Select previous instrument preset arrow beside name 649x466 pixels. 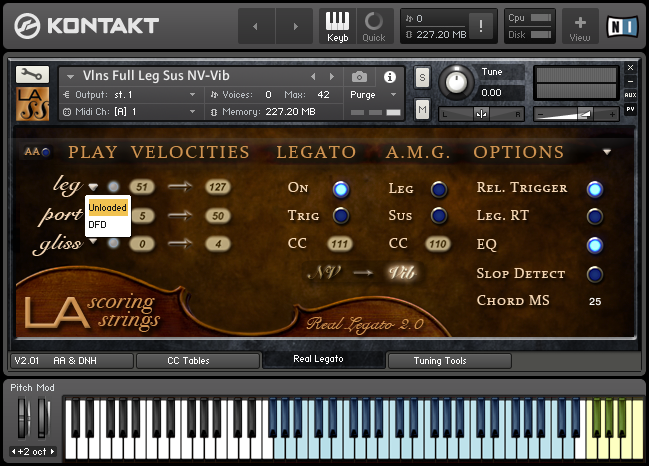click(313, 77)
